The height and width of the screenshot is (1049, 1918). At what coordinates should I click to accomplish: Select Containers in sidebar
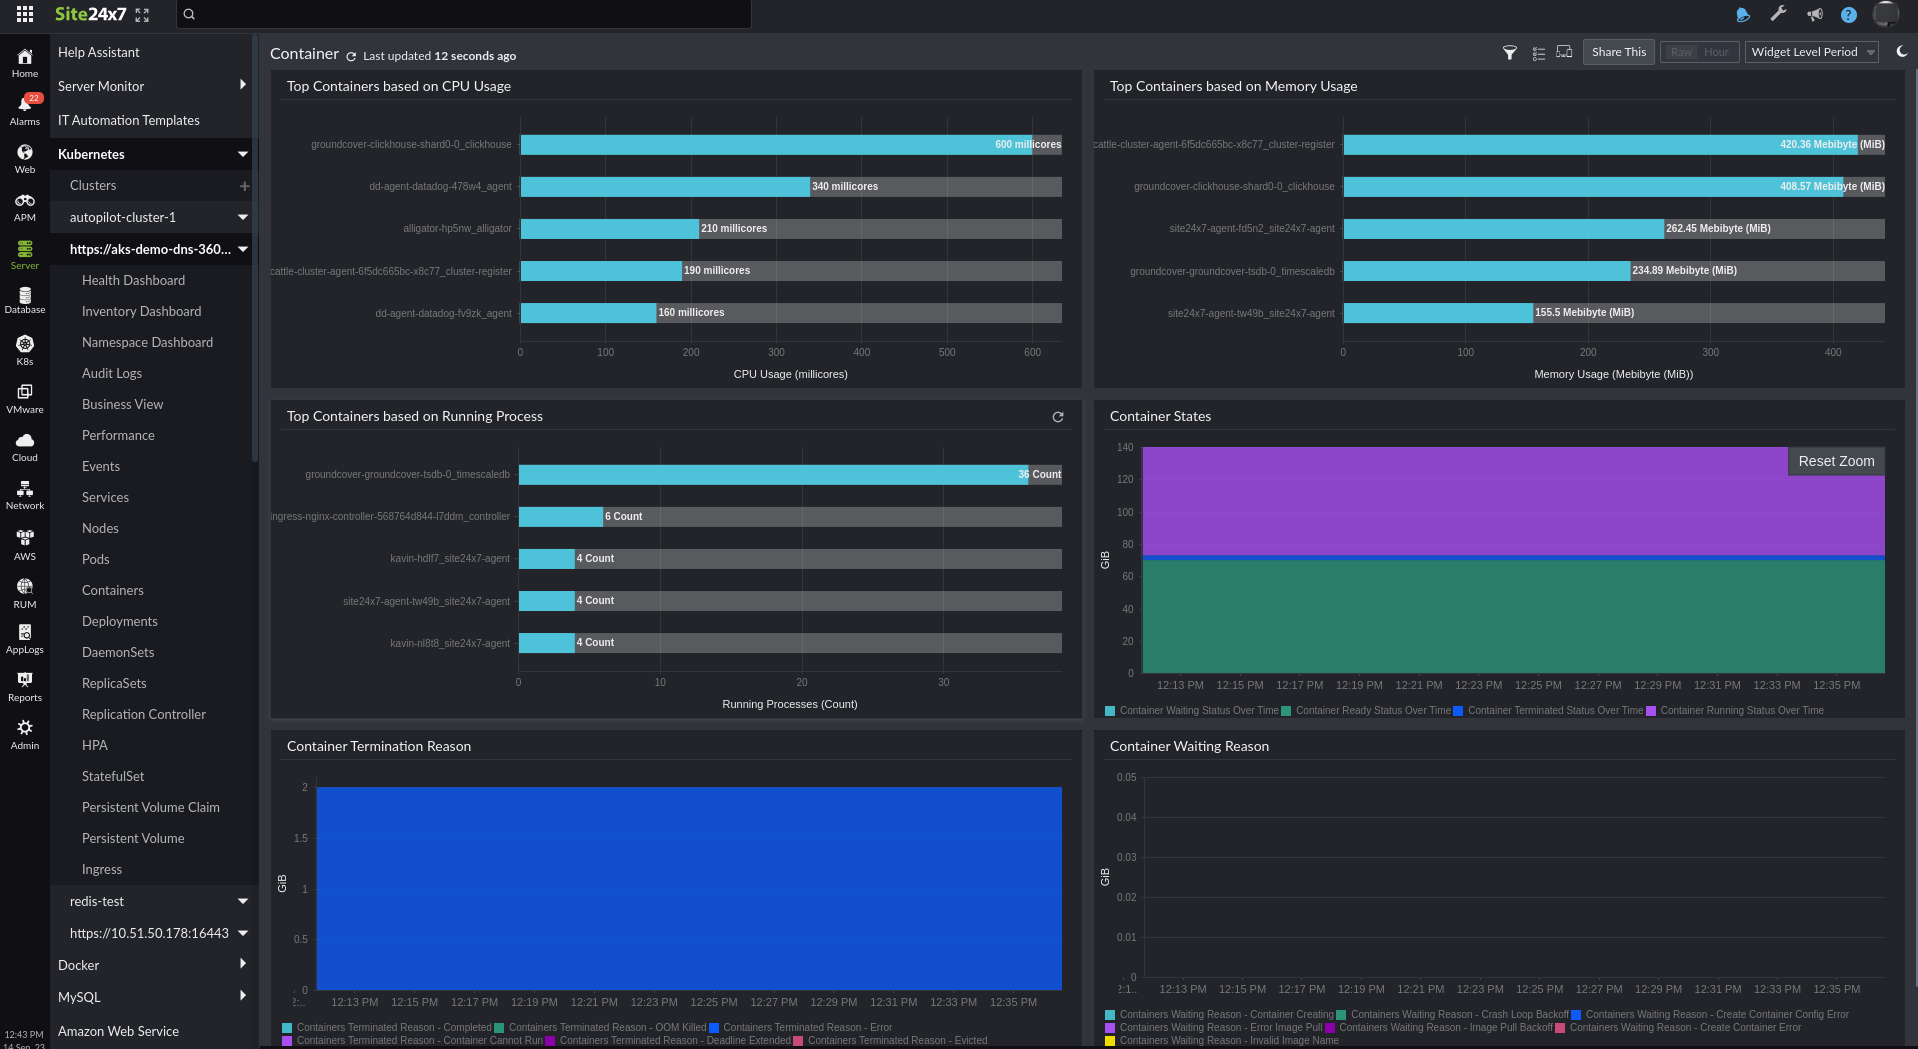pos(113,591)
